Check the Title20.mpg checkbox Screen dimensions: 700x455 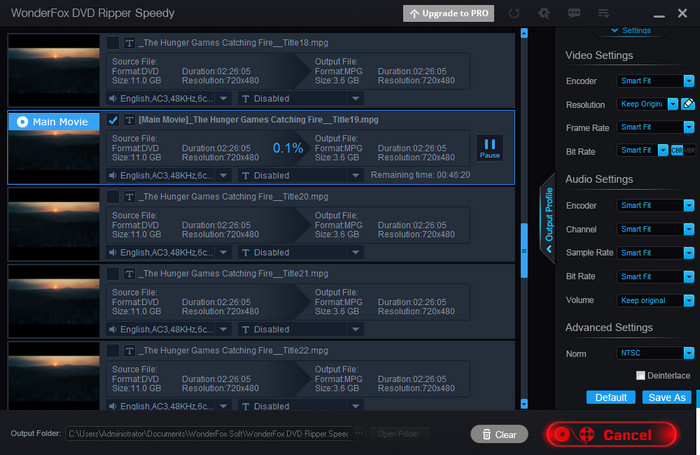click(x=112, y=197)
